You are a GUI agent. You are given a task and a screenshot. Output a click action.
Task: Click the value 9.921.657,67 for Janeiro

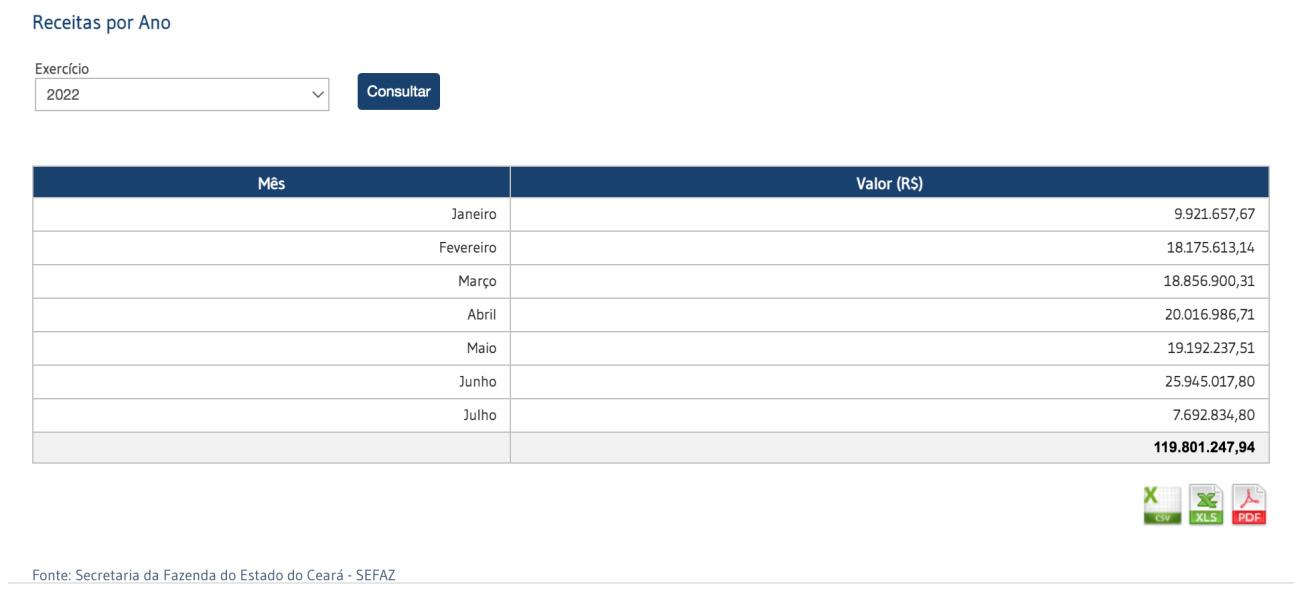click(x=1207, y=213)
